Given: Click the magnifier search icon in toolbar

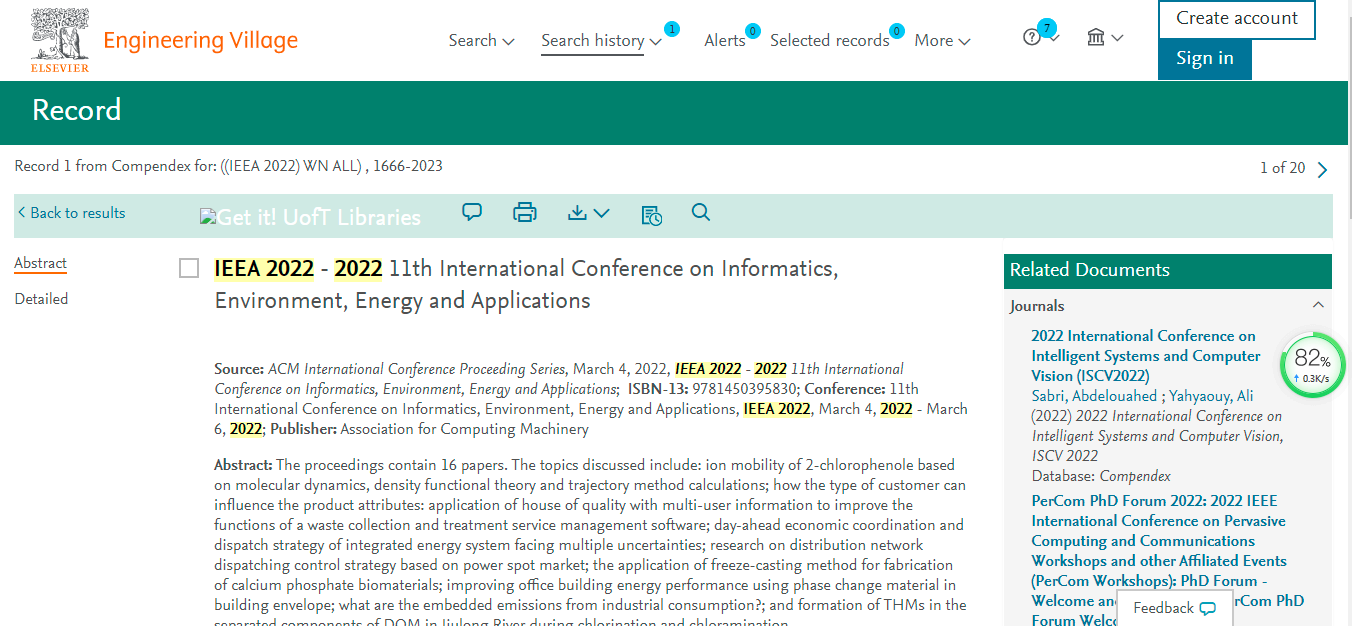Looking at the screenshot, I should (701, 212).
